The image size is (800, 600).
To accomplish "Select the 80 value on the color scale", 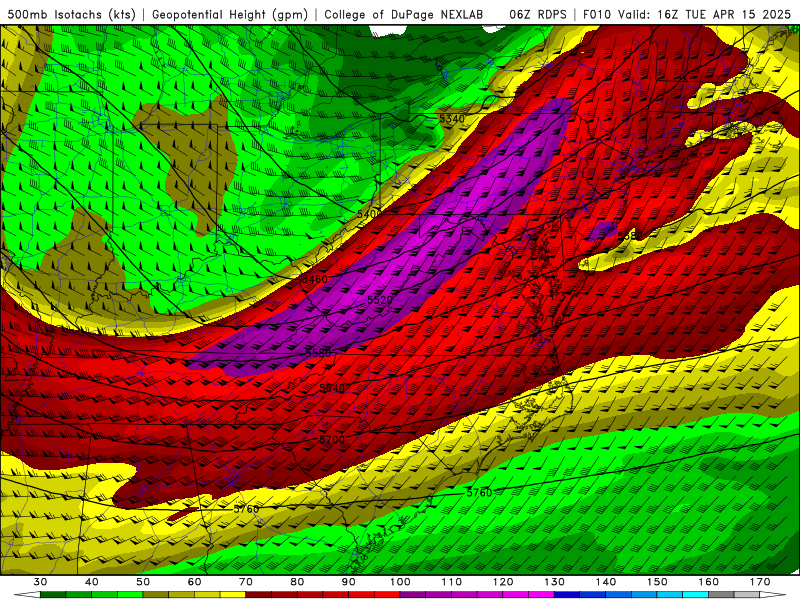I will tap(297, 582).
